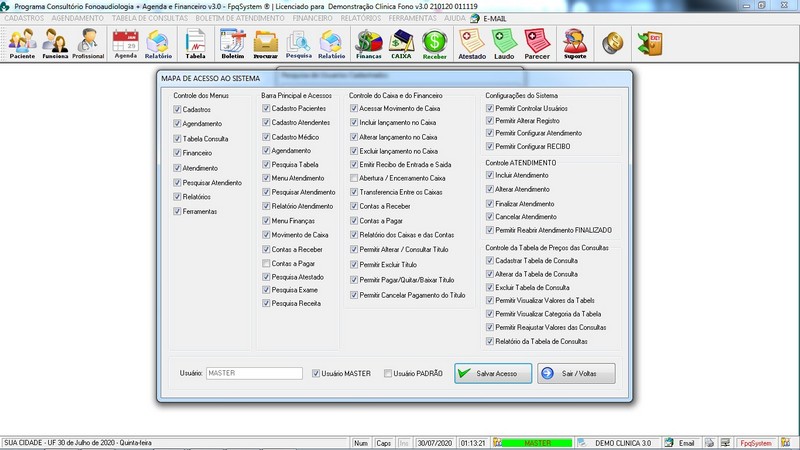800x450 pixels.
Task: Toggle the Excluir Tabela de Consulta checkbox
Action: [490, 287]
